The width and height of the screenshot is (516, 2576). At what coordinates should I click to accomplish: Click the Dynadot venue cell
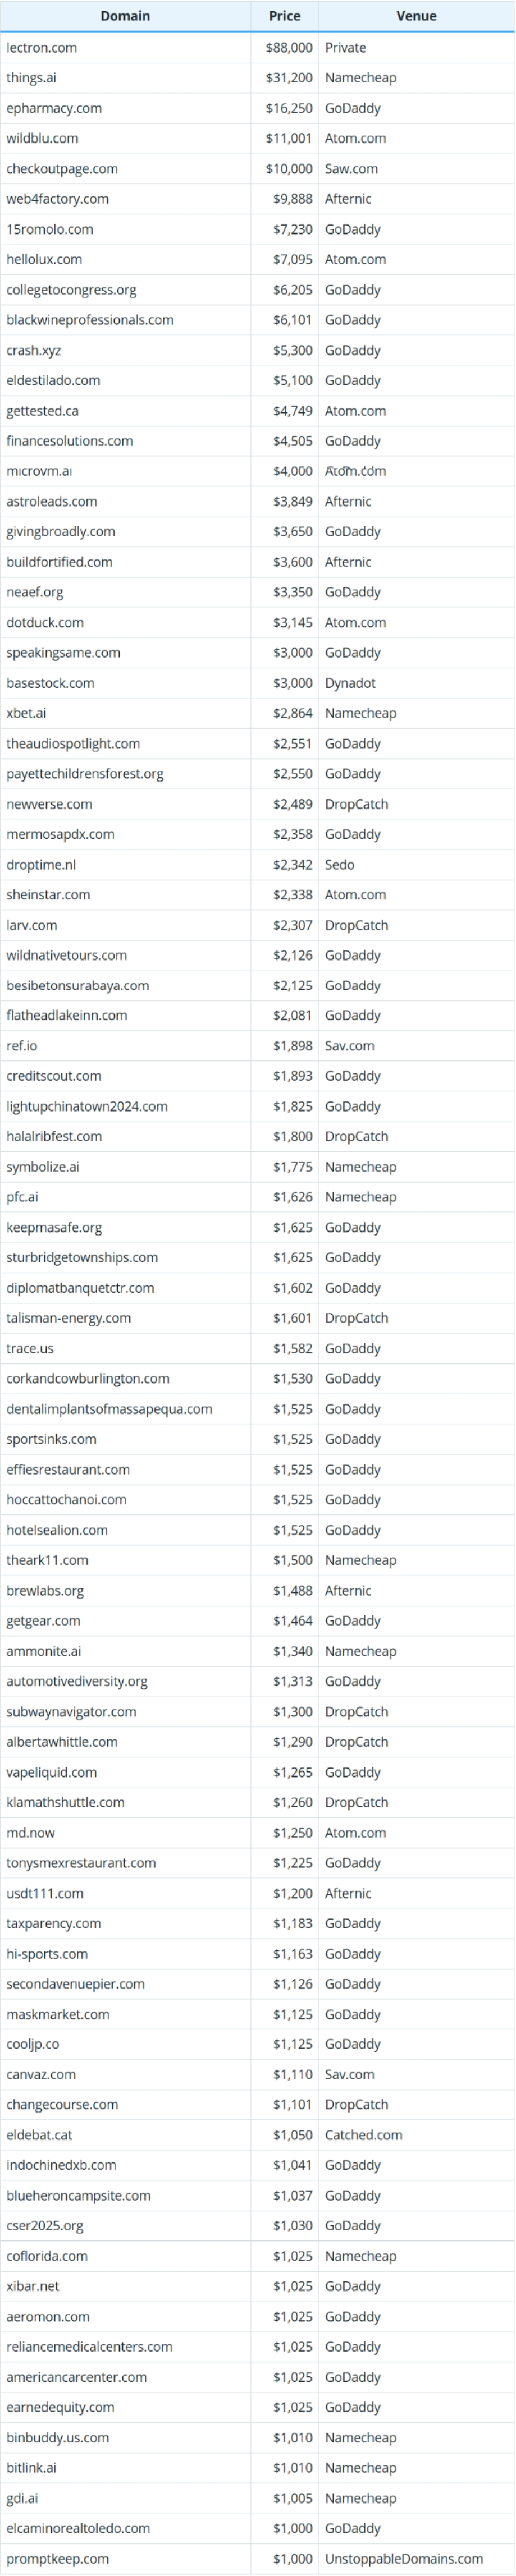pos(350,683)
